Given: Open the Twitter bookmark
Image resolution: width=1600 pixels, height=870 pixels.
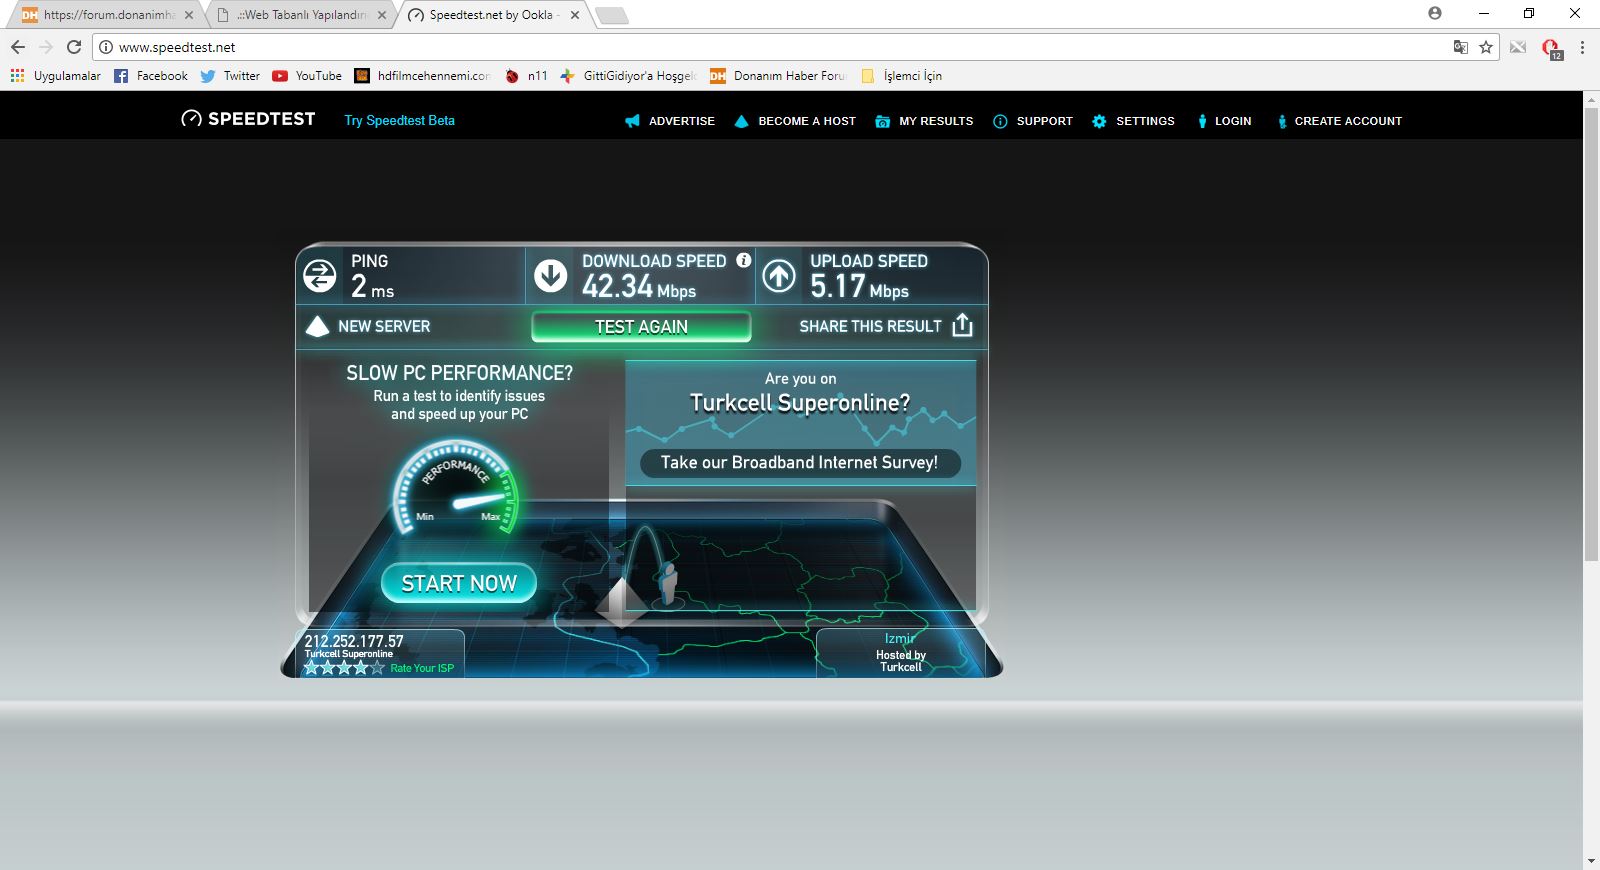Looking at the screenshot, I should click(x=230, y=76).
